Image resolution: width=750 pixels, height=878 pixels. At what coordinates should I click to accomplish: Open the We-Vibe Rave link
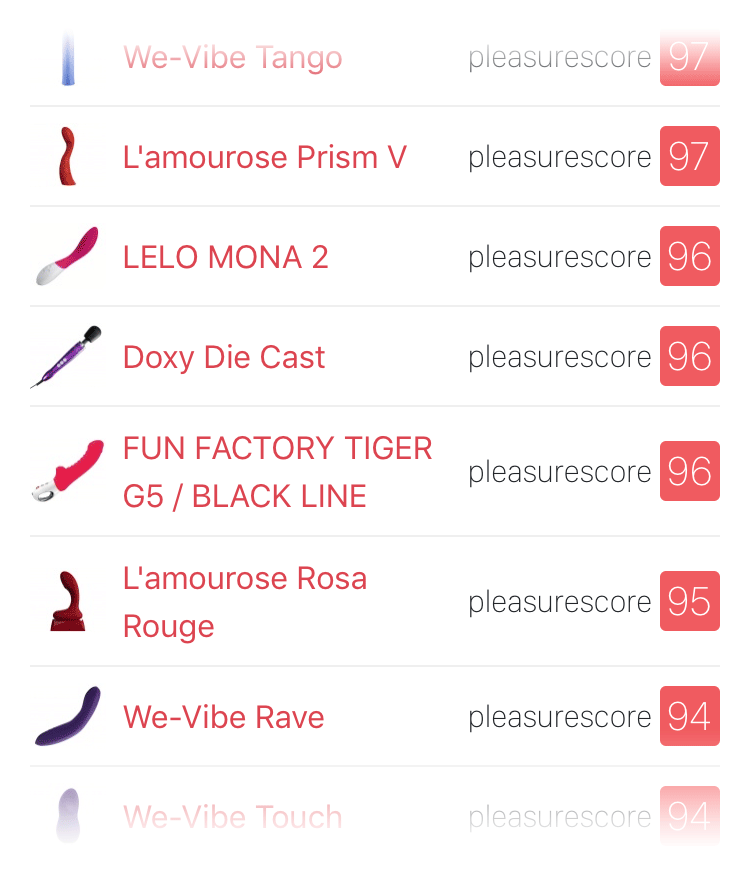coord(223,717)
